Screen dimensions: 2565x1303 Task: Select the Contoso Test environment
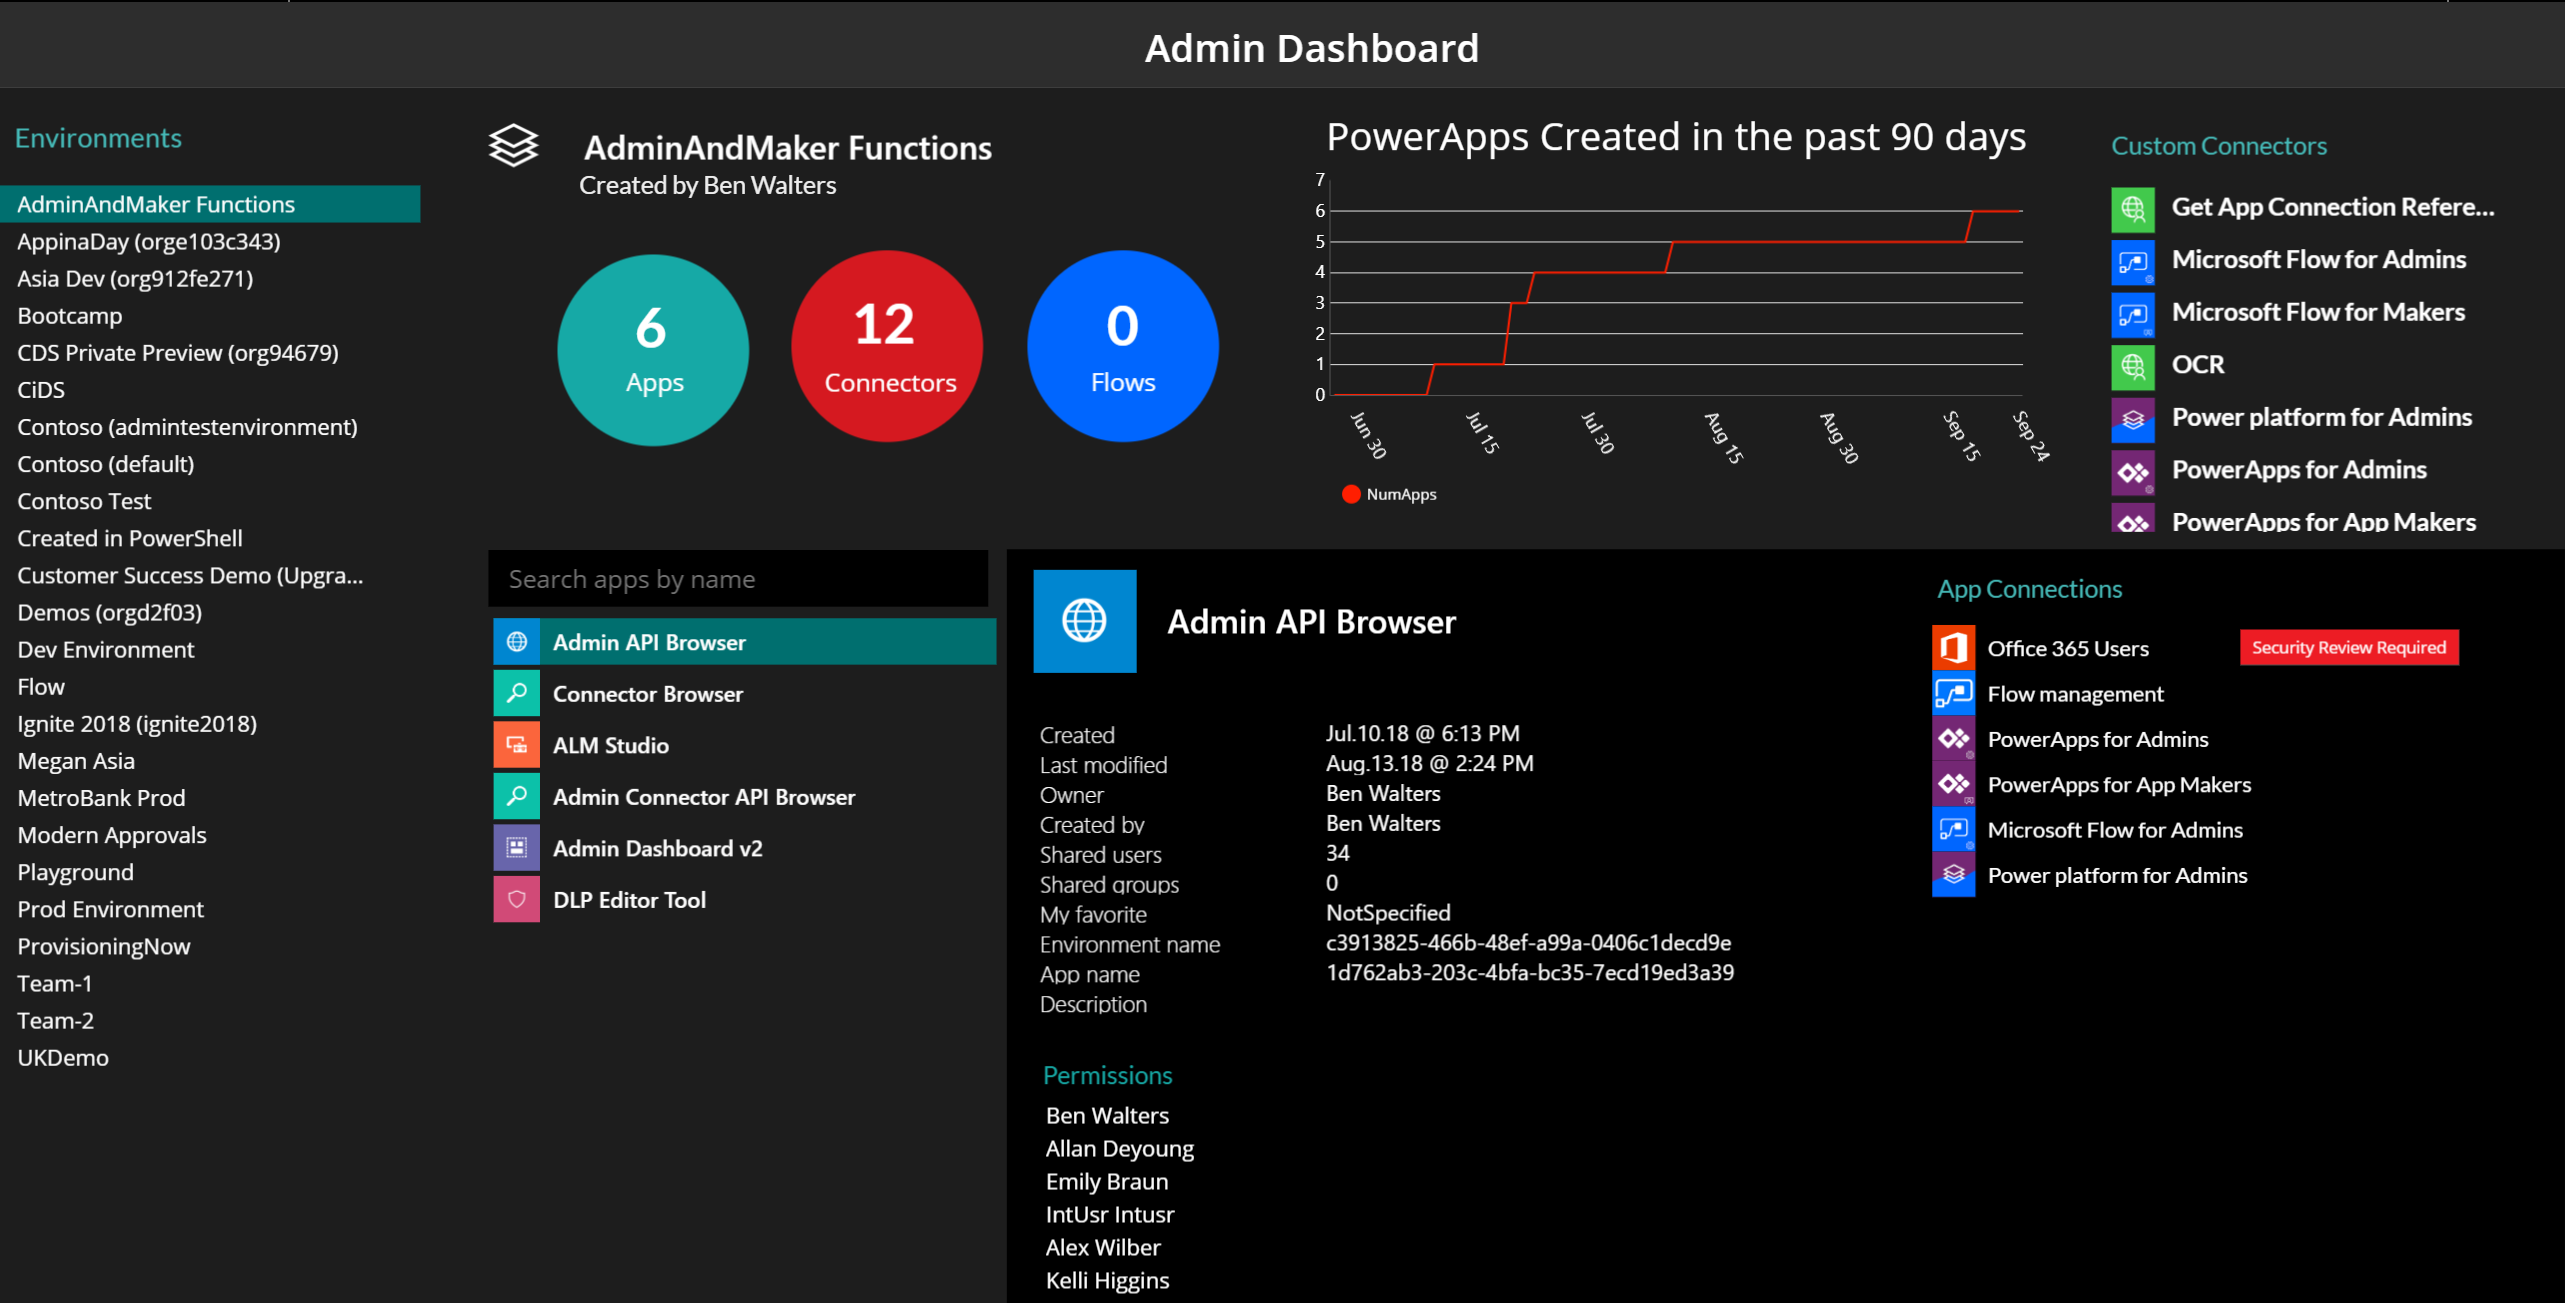(x=84, y=500)
